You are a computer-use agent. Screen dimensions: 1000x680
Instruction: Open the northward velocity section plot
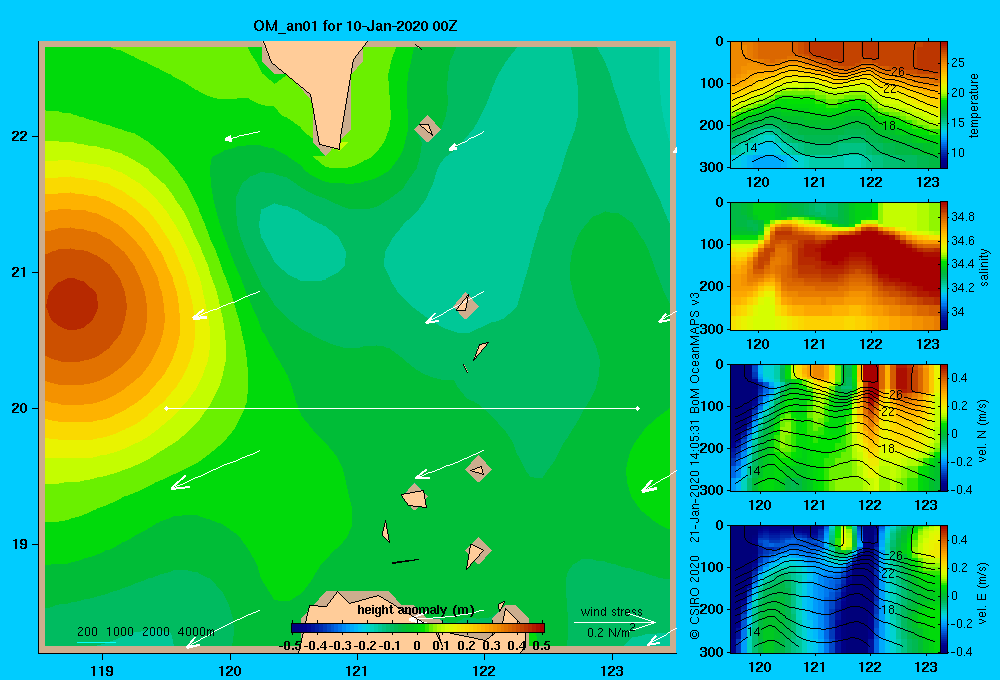pos(834,427)
